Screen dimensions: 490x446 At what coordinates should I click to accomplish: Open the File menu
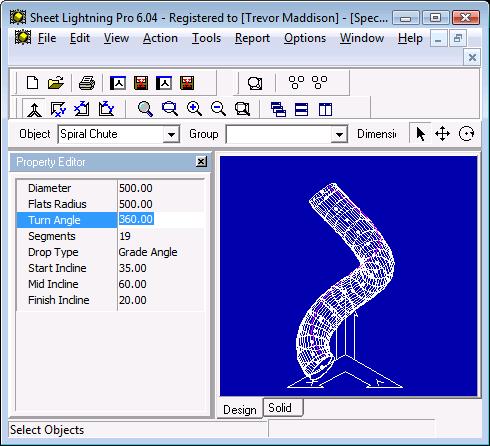coord(47,38)
